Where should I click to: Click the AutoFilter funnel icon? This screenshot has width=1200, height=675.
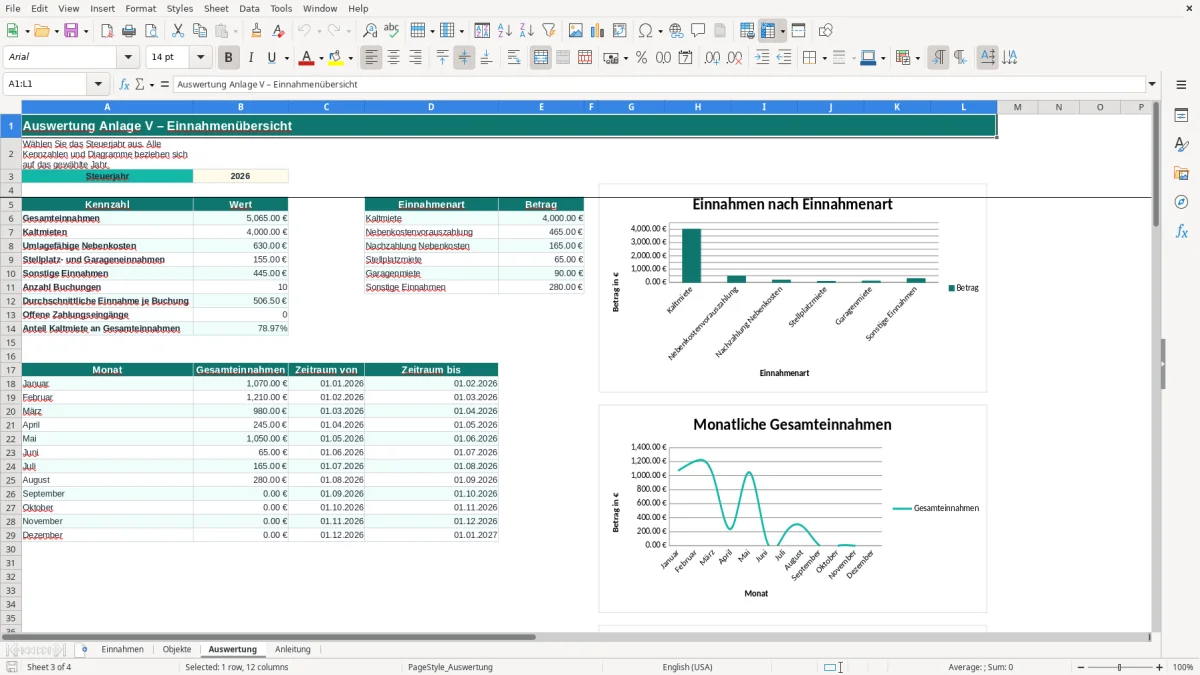coord(548,31)
